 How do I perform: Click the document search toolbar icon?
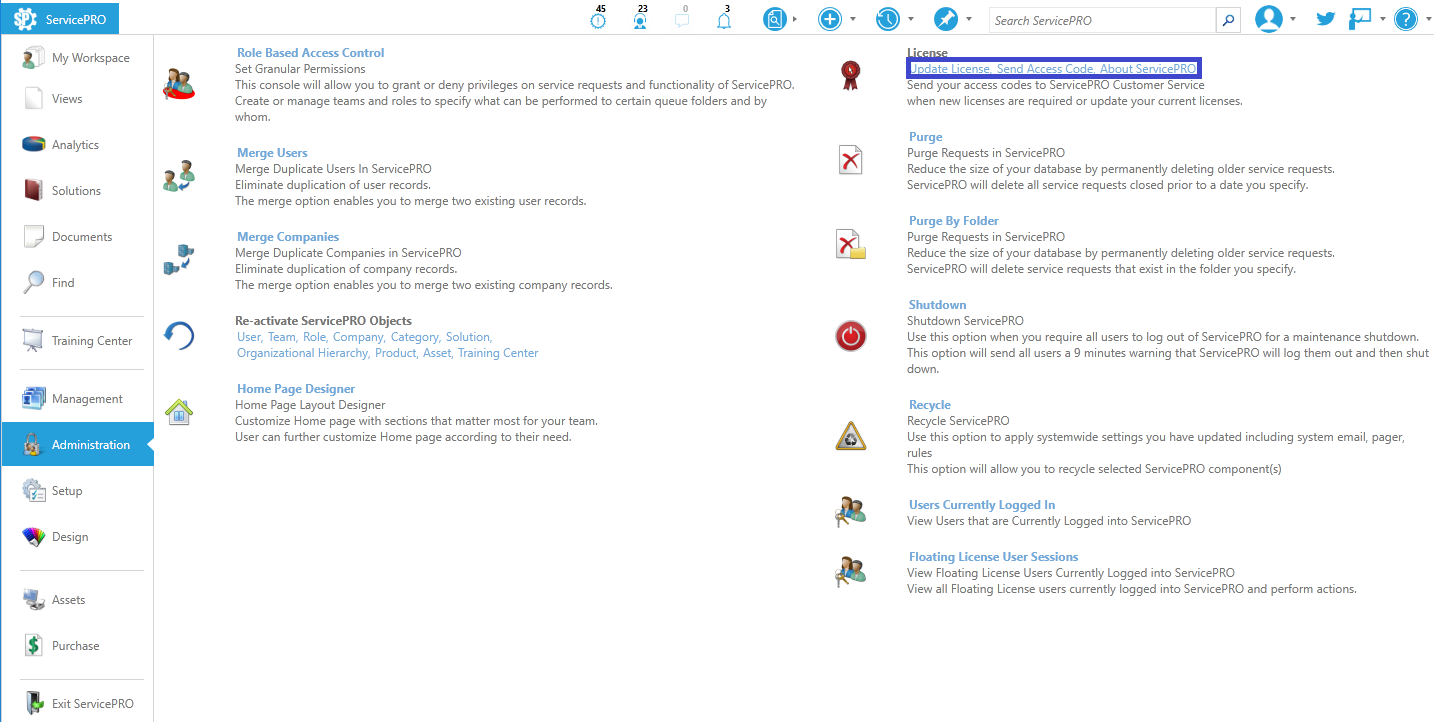tap(775, 19)
